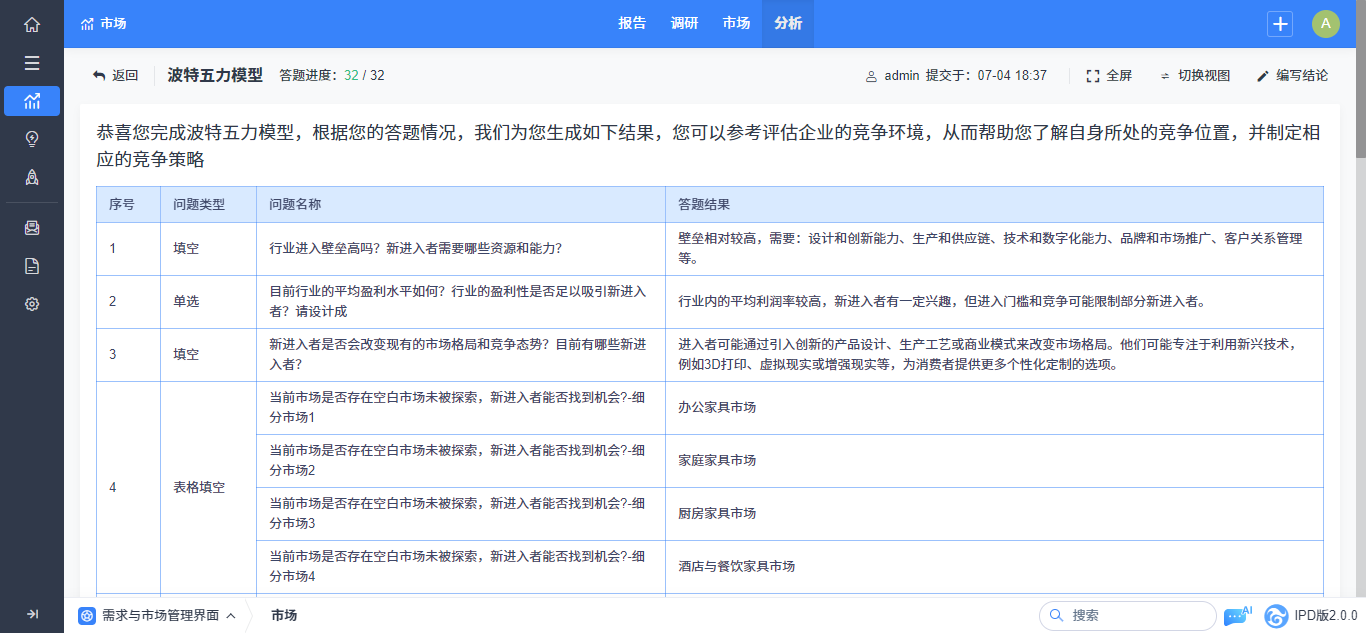Expand the sidebar with arrow icon
Screen dimensions: 1366x633
point(32,614)
